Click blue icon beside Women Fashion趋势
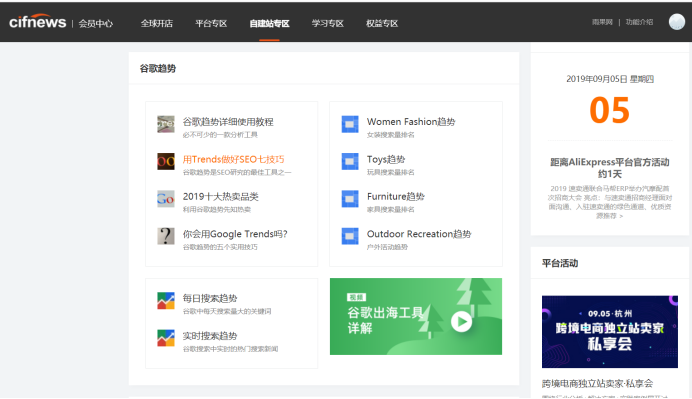The width and height of the screenshot is (692, 399). click(x=350, y=124)
